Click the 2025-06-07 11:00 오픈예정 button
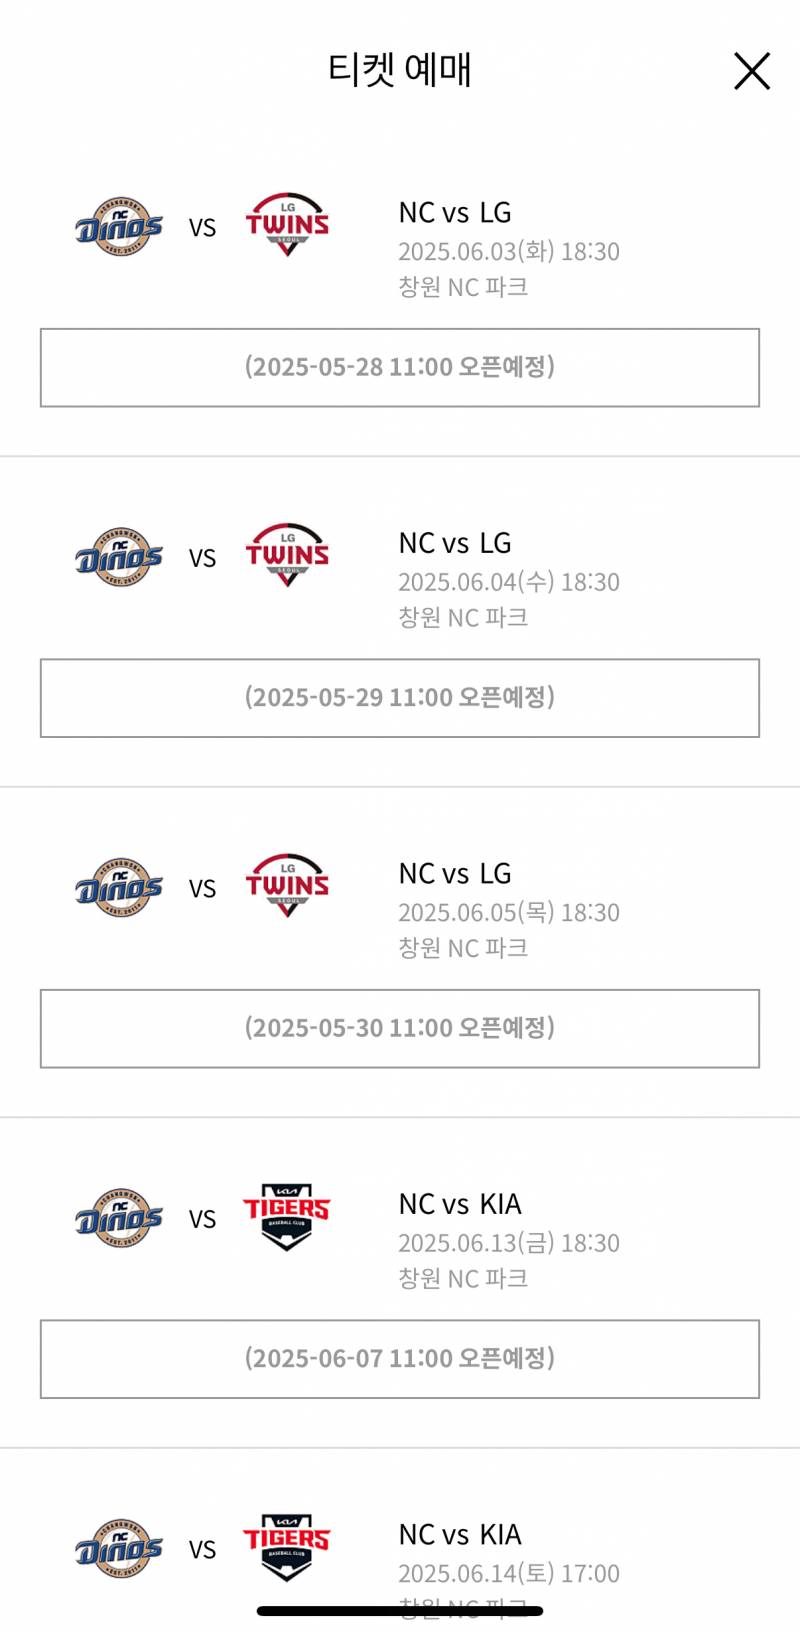Image resolution: width=800 pixels, height=1632 pixels. tap(400, 1359)
